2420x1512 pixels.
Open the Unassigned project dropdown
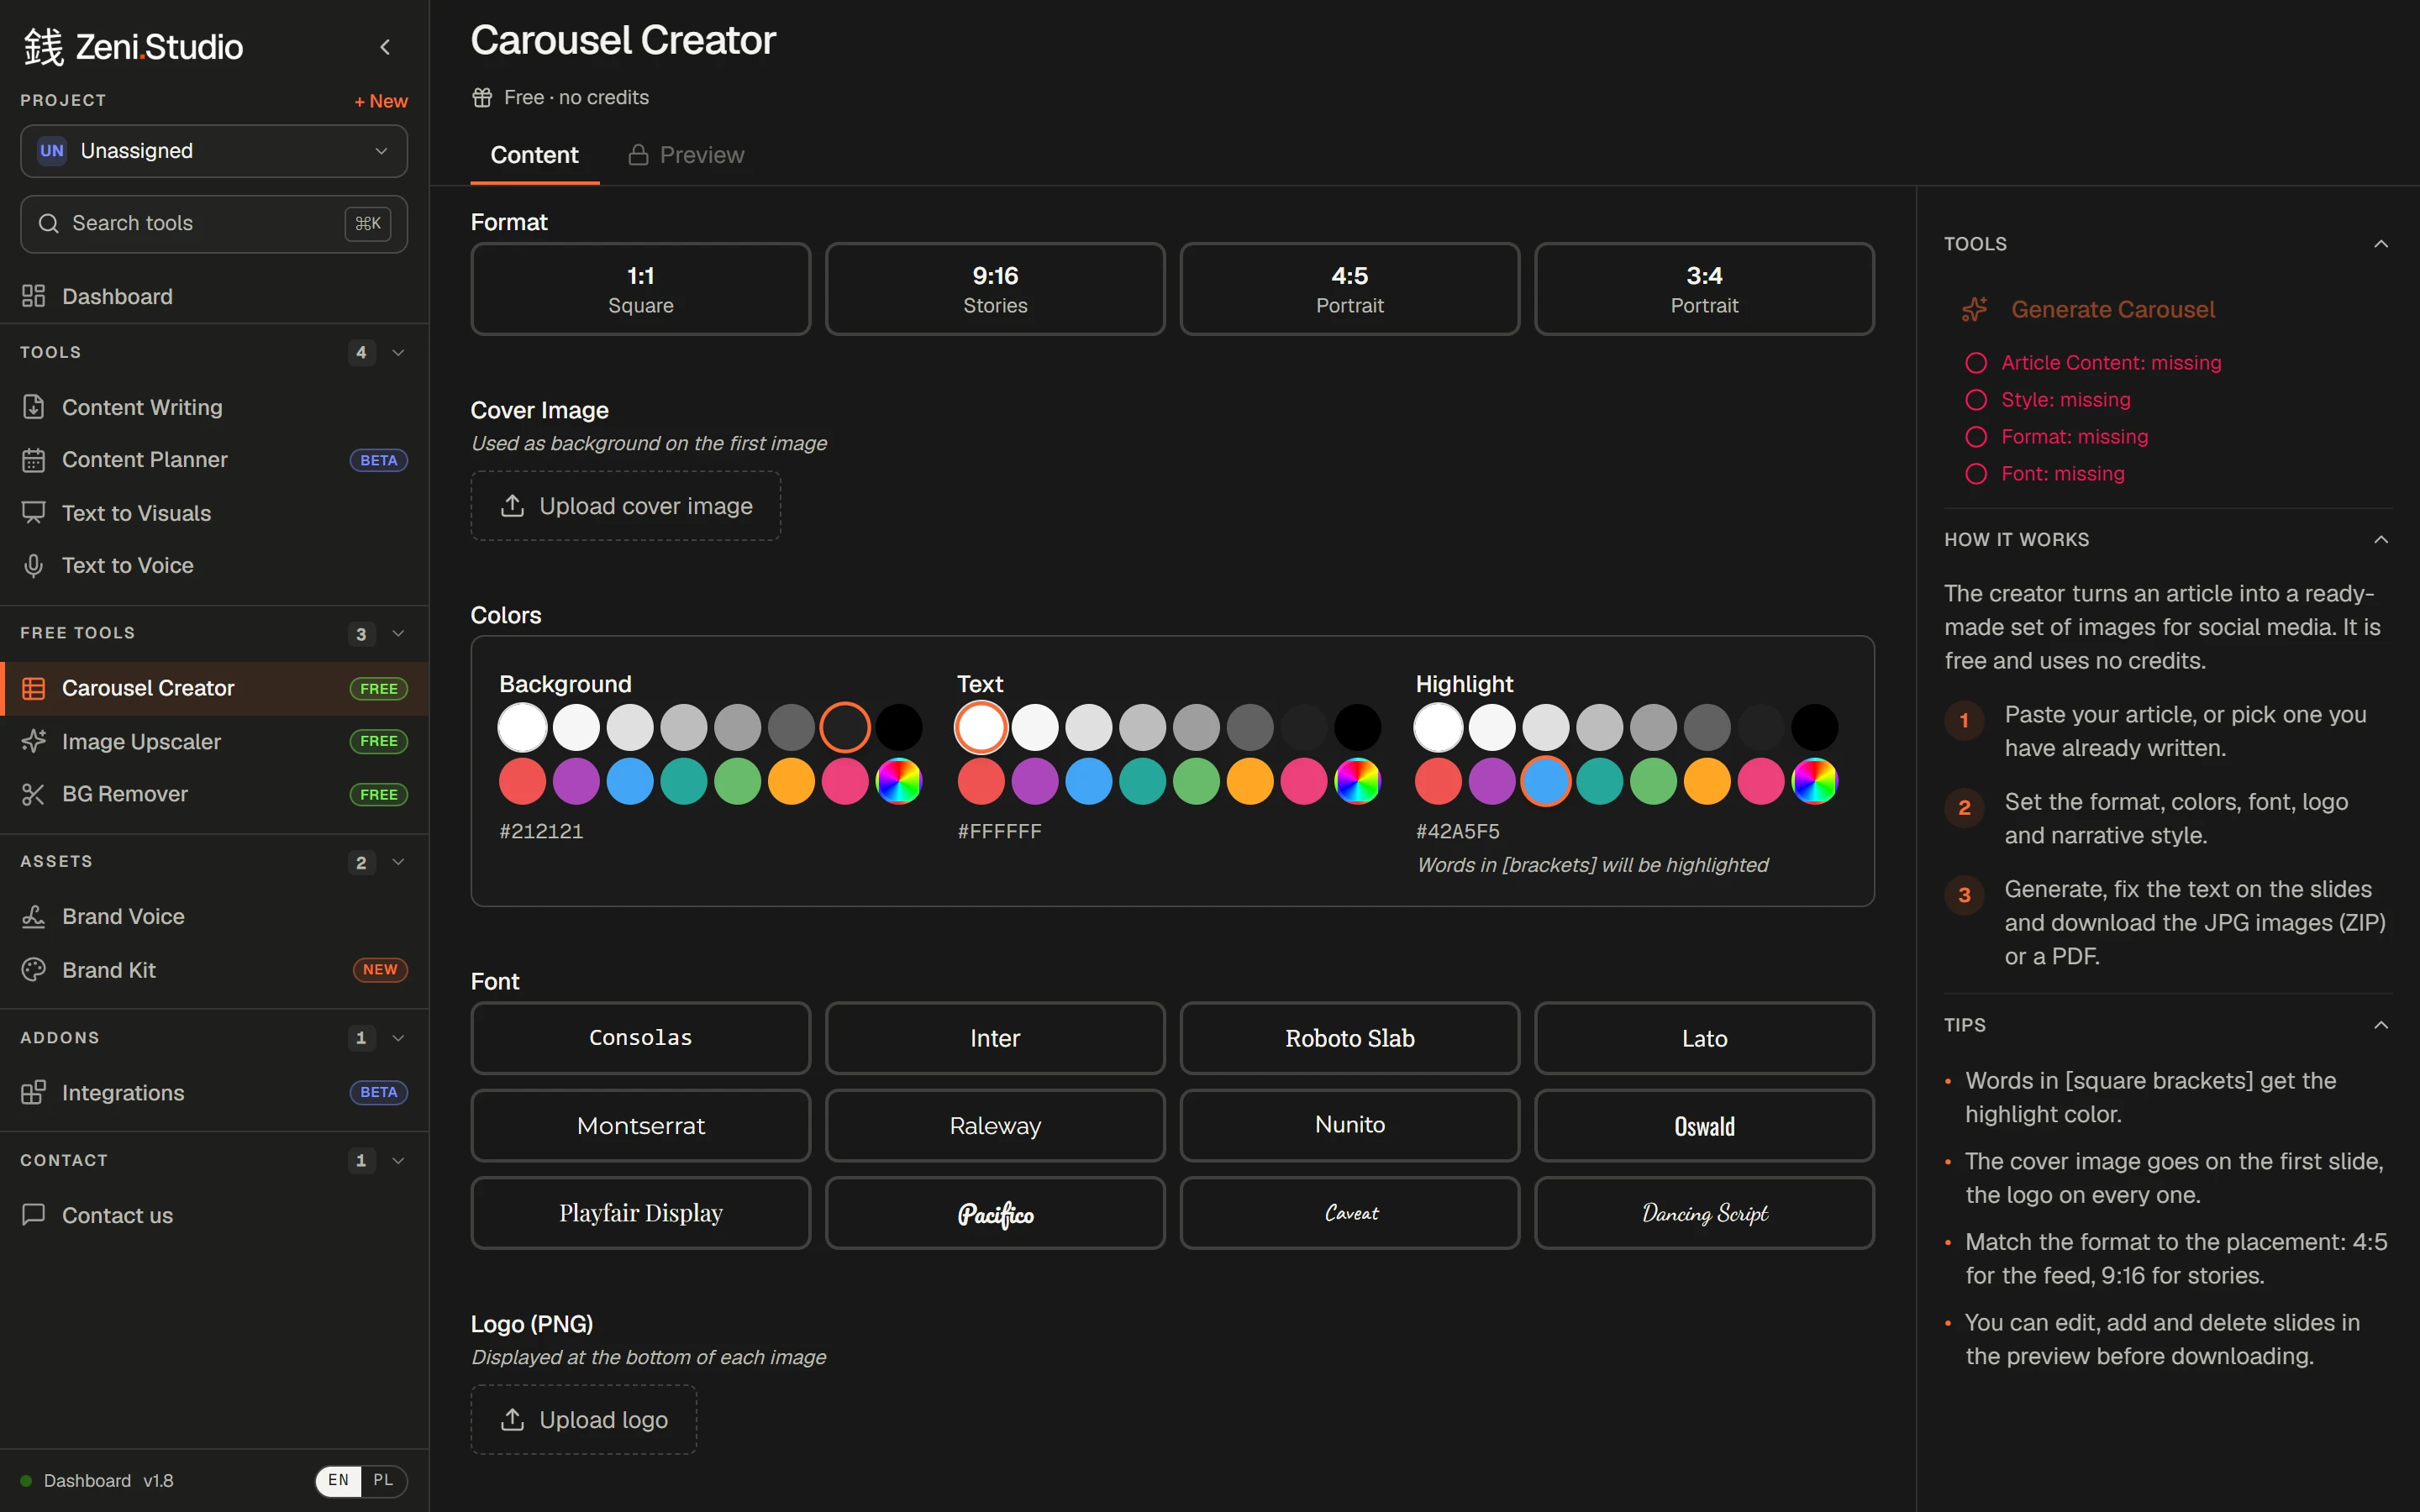click(214, 151)
